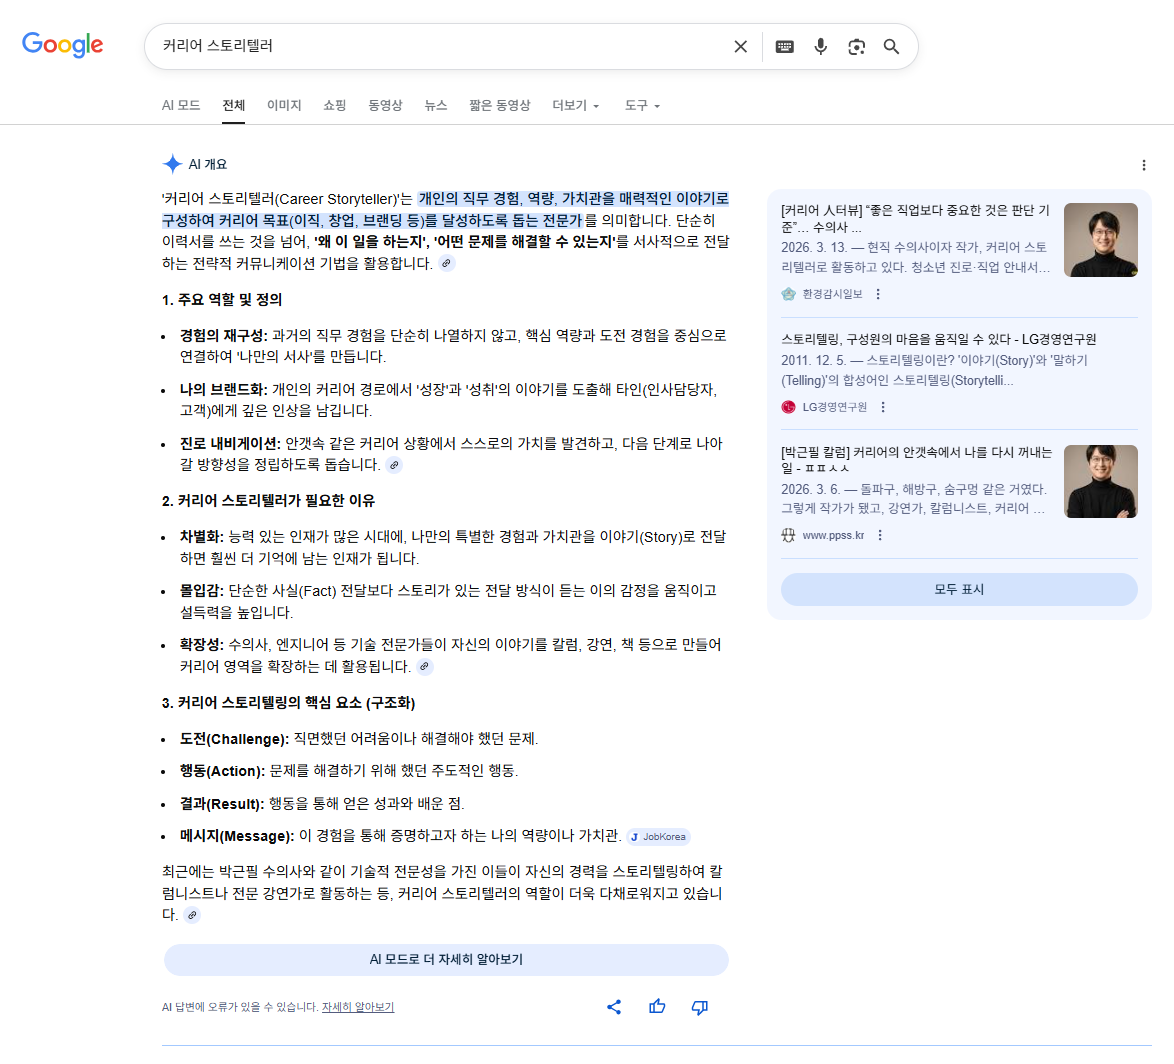
Task: Give a thumbs up to the AI answer
Action: click(657, 1007)
